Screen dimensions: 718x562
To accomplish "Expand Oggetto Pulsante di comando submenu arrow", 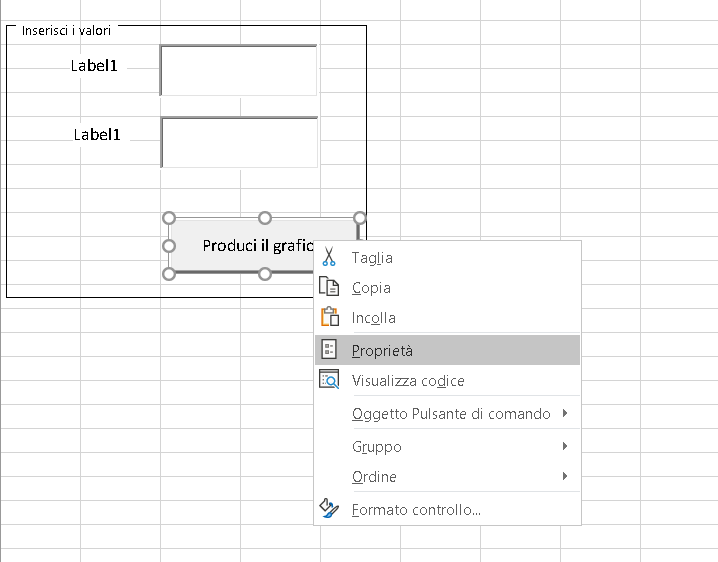I will (565, 413).
